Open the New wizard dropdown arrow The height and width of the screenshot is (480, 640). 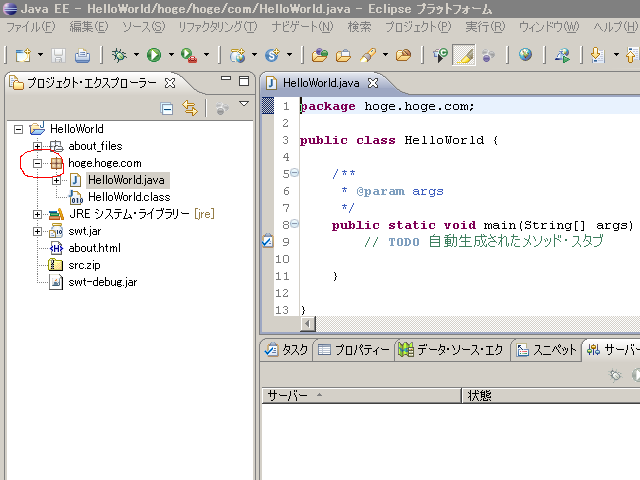click(x=40, y=54)
